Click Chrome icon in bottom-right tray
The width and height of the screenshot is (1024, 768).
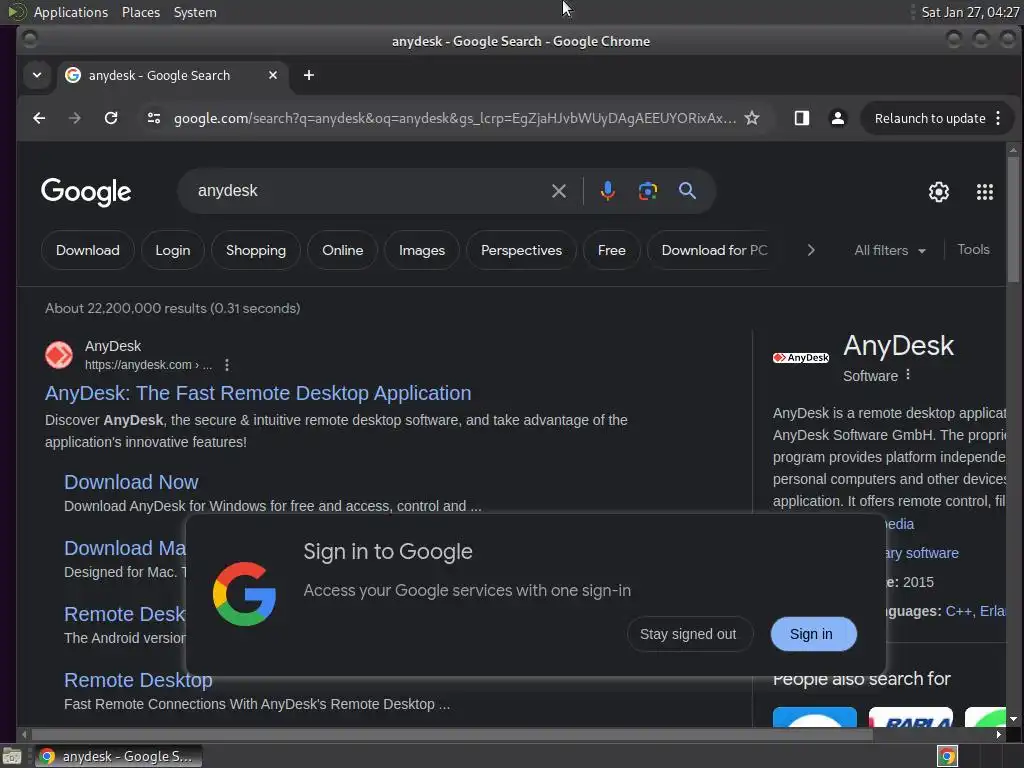(947, 756)
